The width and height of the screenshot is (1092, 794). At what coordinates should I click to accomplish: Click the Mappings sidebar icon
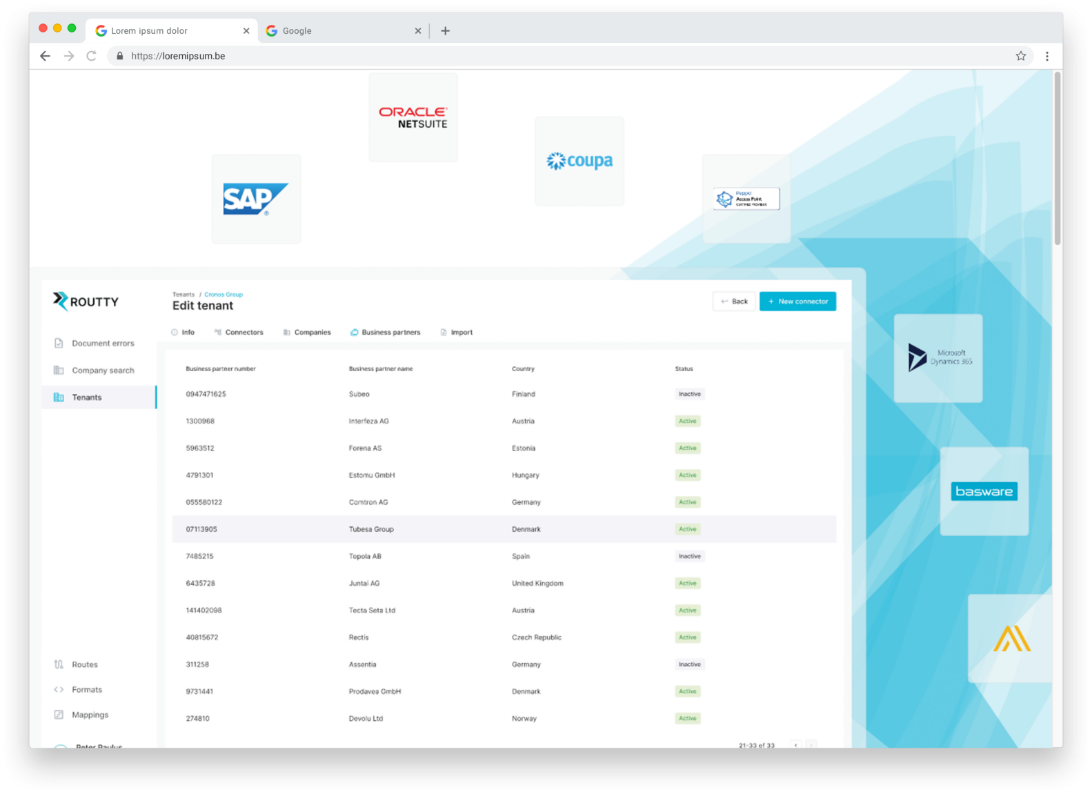(58, 715)
